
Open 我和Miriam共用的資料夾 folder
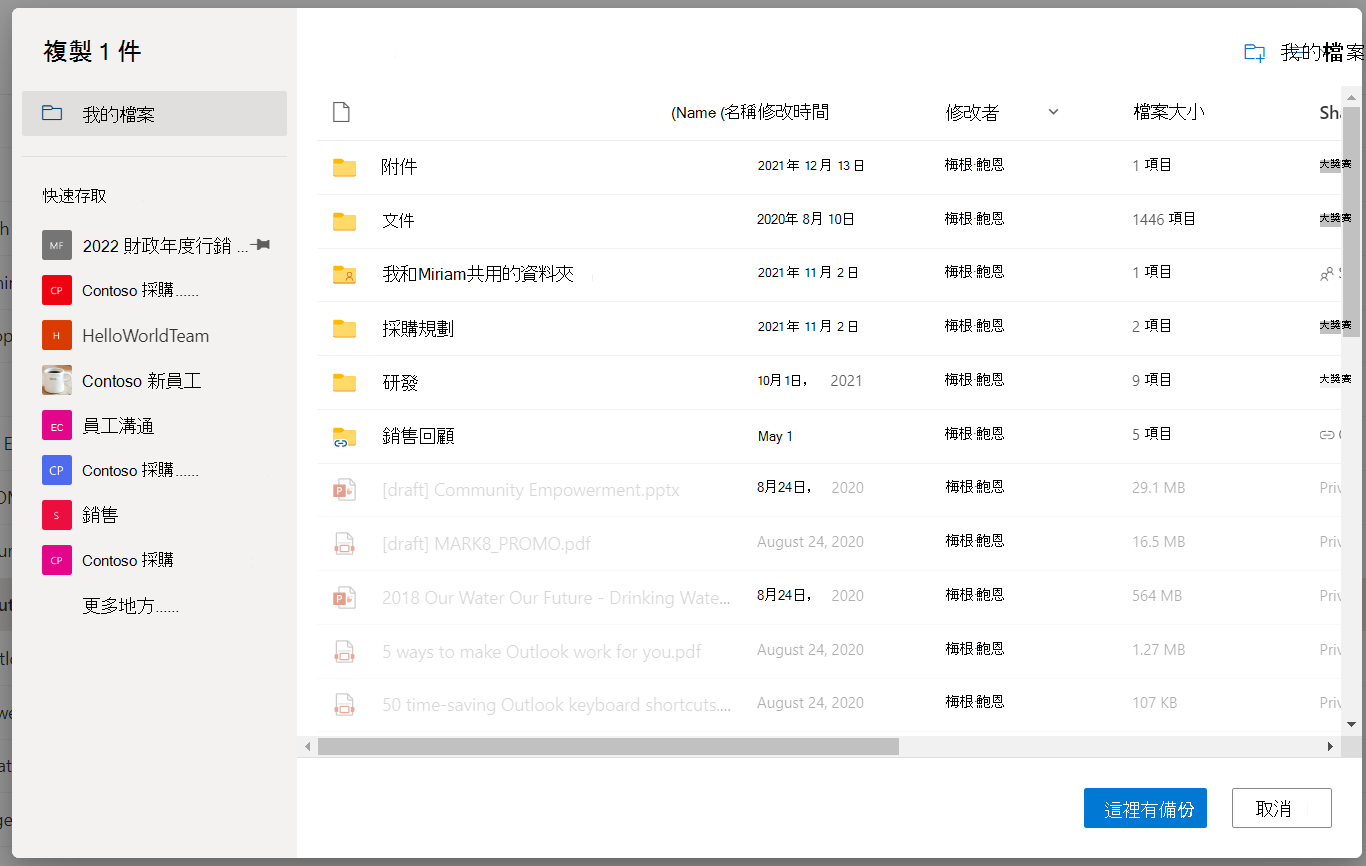[478, 274]
